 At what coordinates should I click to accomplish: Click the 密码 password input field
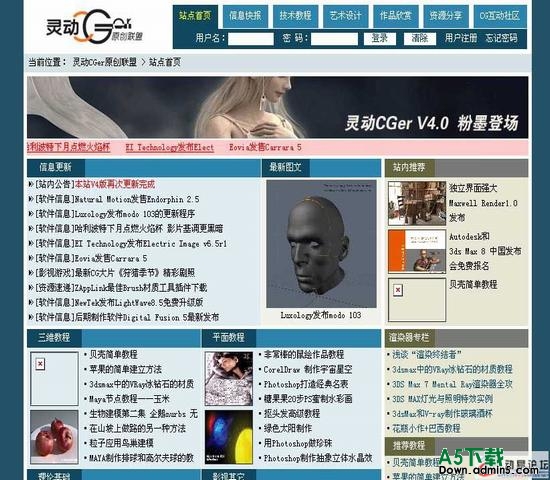[334, 39]
